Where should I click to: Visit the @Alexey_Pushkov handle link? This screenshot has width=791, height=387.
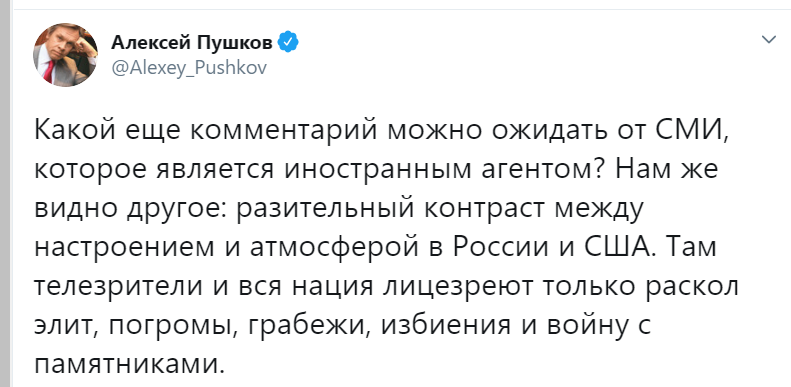coord(189,67)
